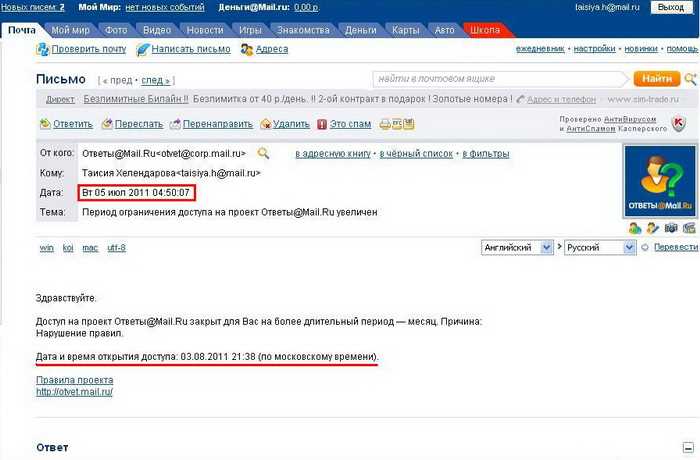Click the Безлимитные Билайн ad link

pyautogui.click(x=136, y=99)
